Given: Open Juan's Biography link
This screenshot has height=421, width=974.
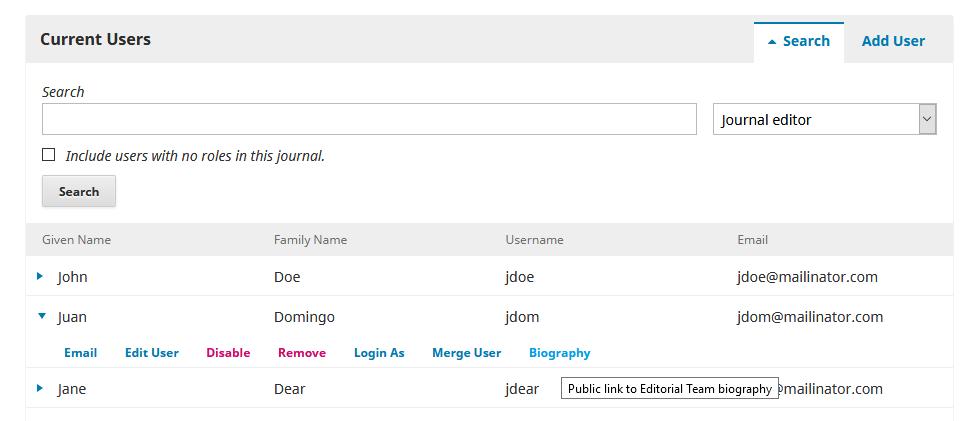Looking at the screenshot, I should (559, 353).
